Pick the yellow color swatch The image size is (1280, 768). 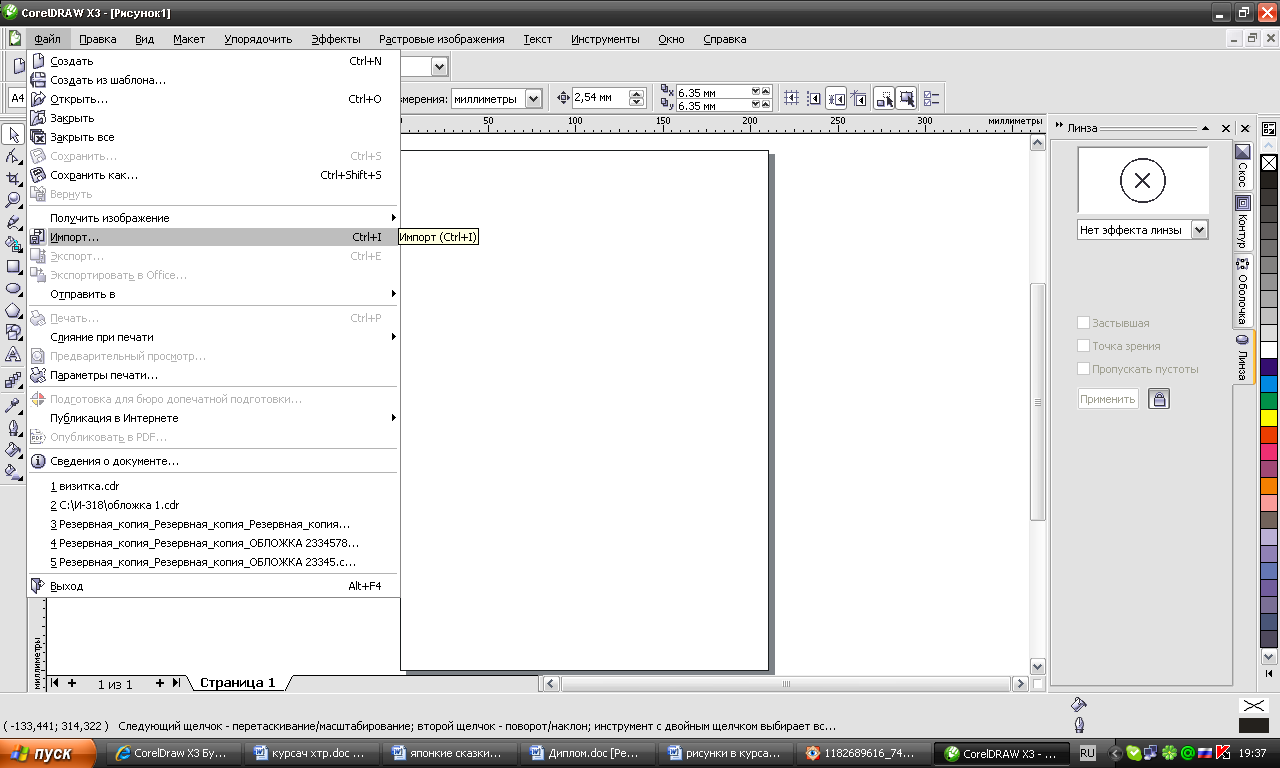(x=1269, y=418)
